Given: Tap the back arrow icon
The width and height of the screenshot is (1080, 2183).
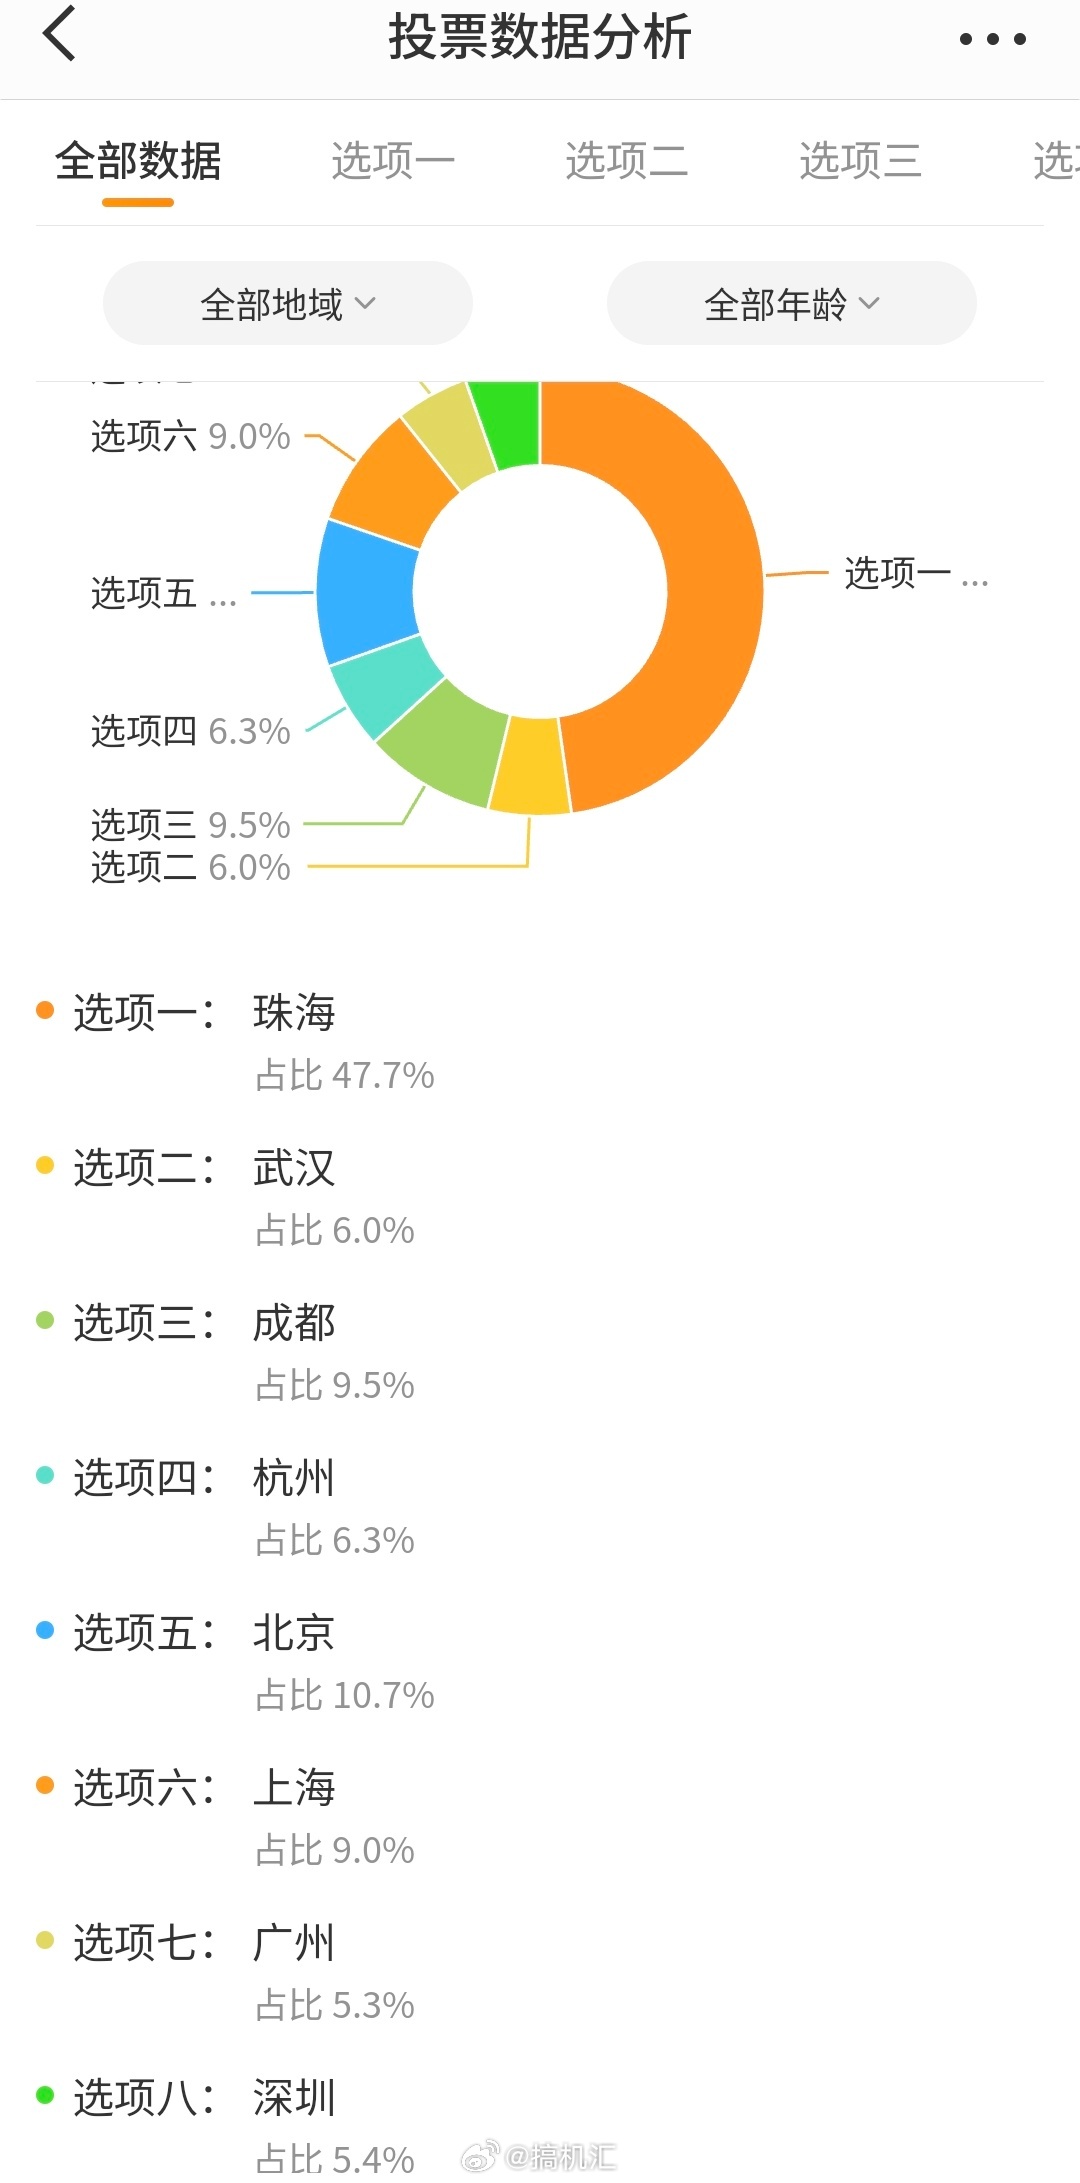Looking at the screenshot, I should pyautogui.click(x=60, y=34).
